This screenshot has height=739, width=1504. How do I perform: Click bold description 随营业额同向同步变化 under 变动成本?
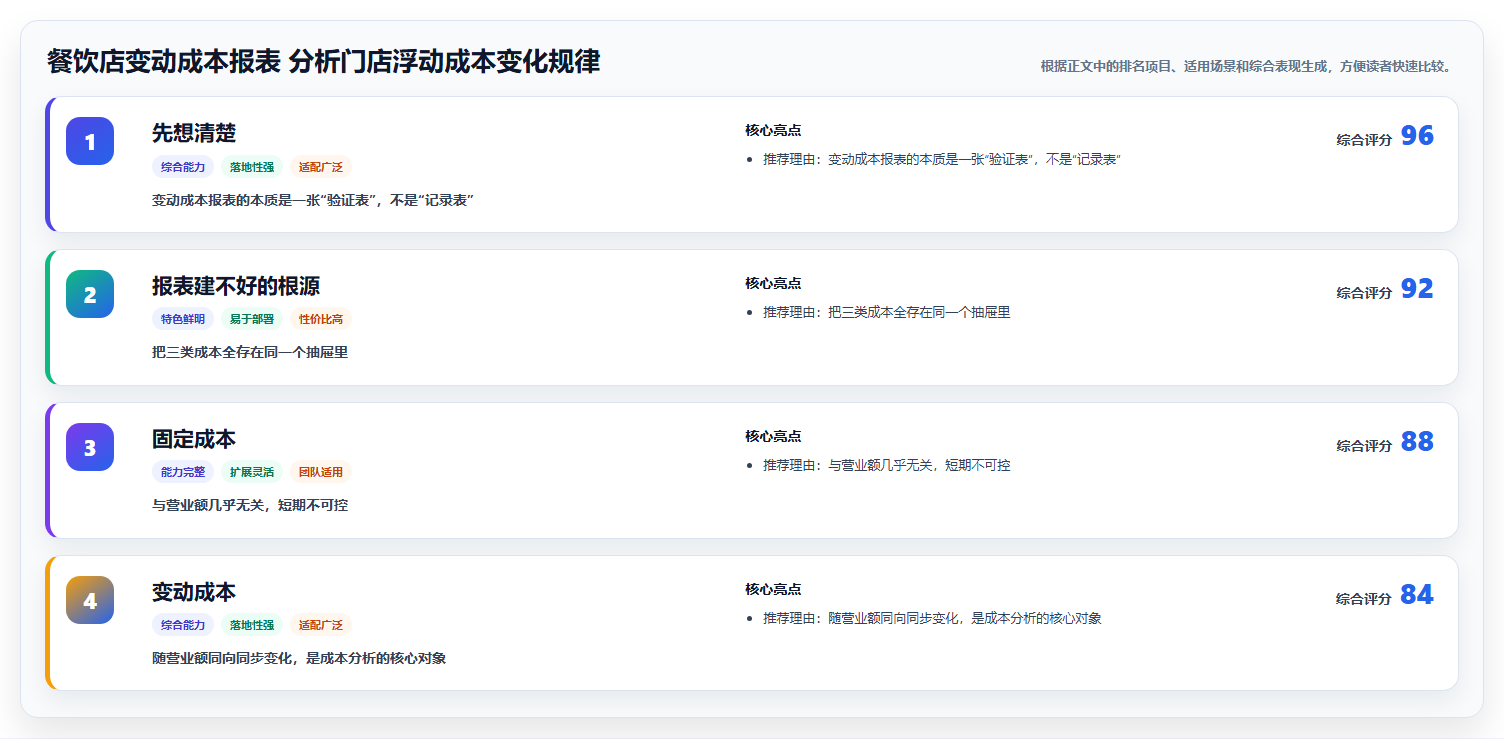(x=299, y=659)
